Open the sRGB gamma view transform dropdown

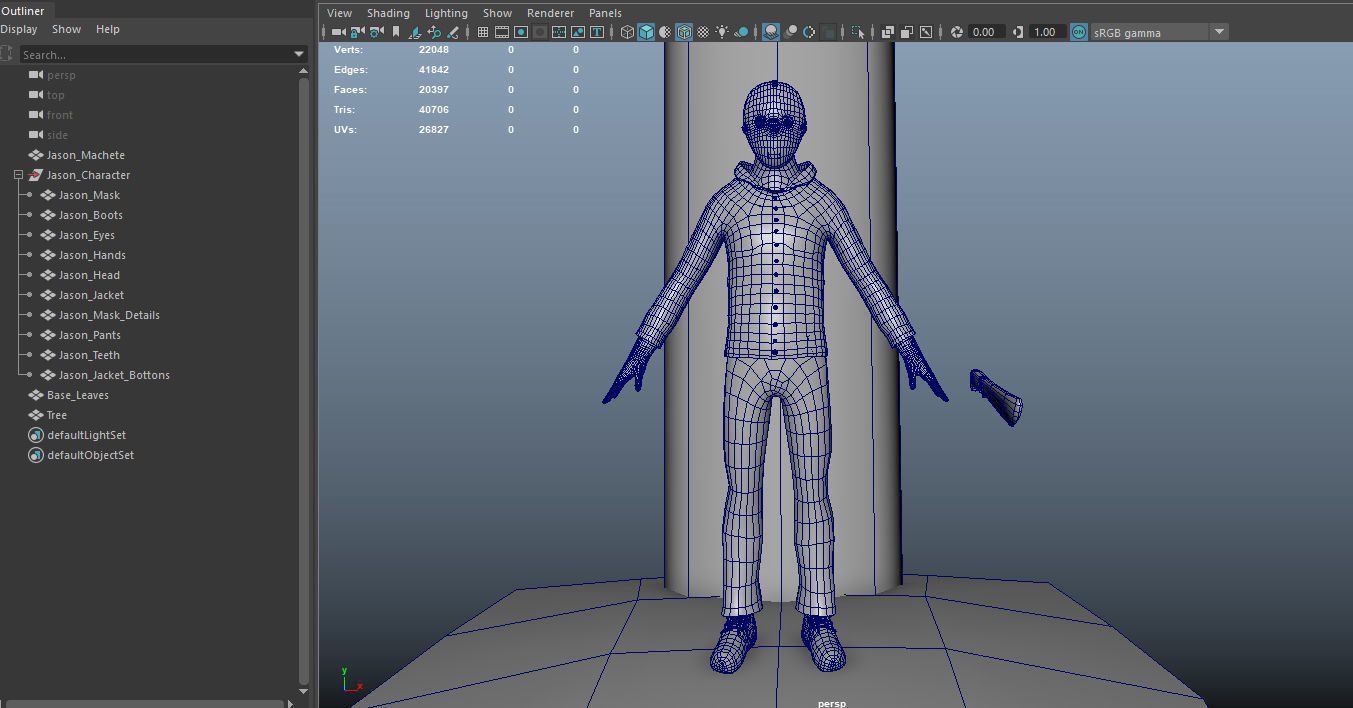(1159, 32)
